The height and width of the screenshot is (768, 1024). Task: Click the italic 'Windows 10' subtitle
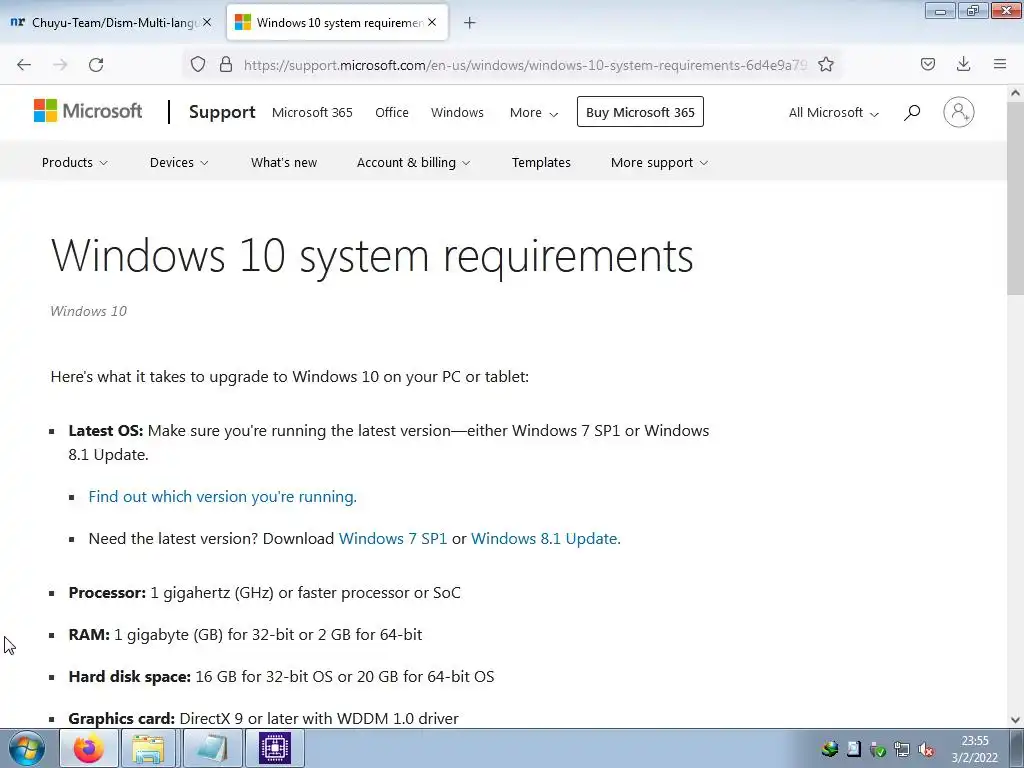pos(89,312)
